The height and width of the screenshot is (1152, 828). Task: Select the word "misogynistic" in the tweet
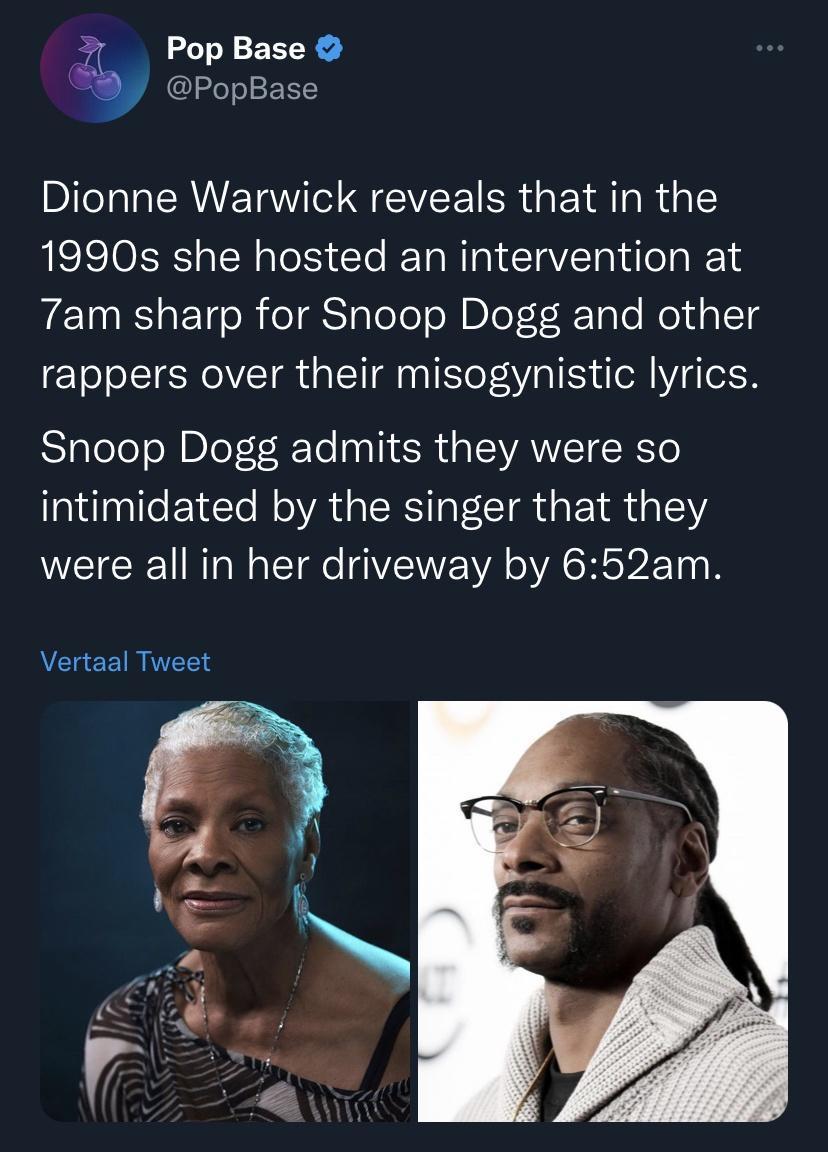pyautogui.click(x=516, y=376)
